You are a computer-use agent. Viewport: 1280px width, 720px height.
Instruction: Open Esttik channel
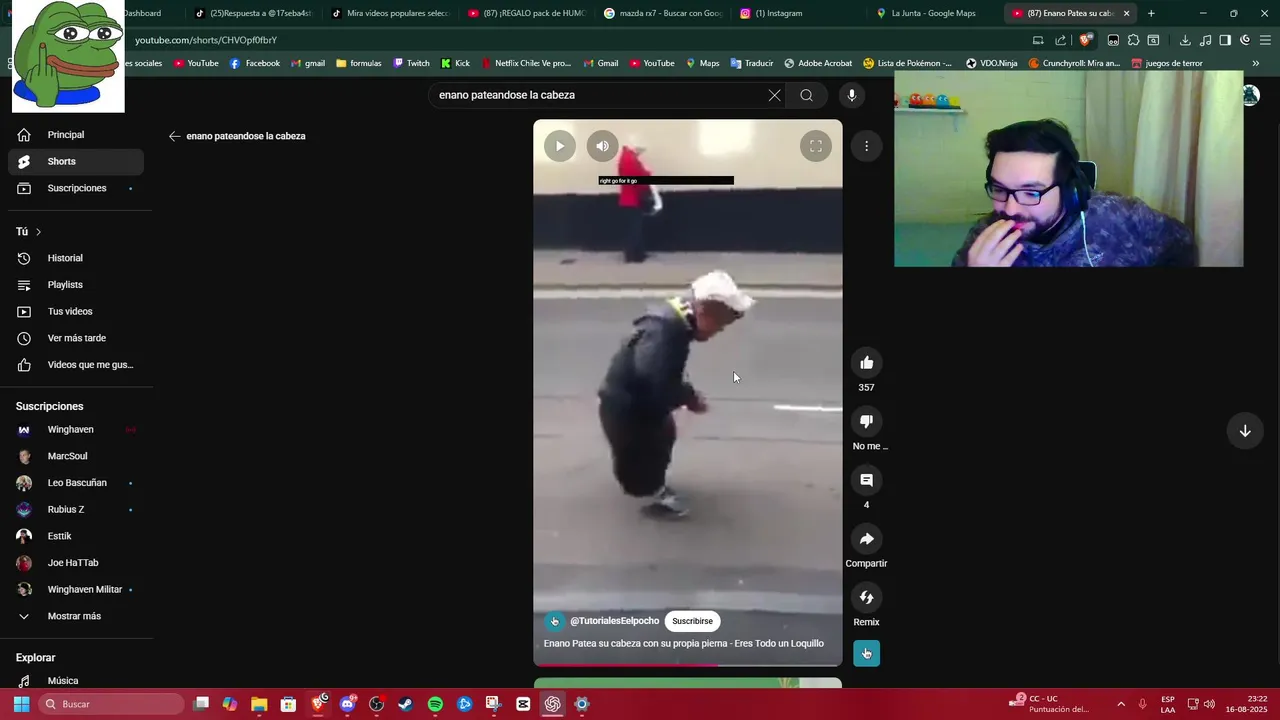pos(76,536)
